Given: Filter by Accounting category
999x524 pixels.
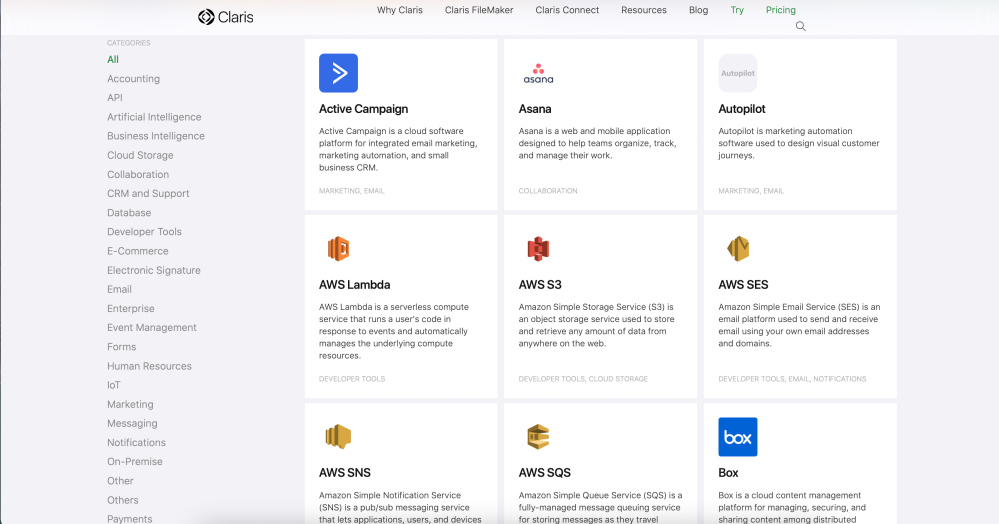Looking at the screenshot, I should [133, 79].
